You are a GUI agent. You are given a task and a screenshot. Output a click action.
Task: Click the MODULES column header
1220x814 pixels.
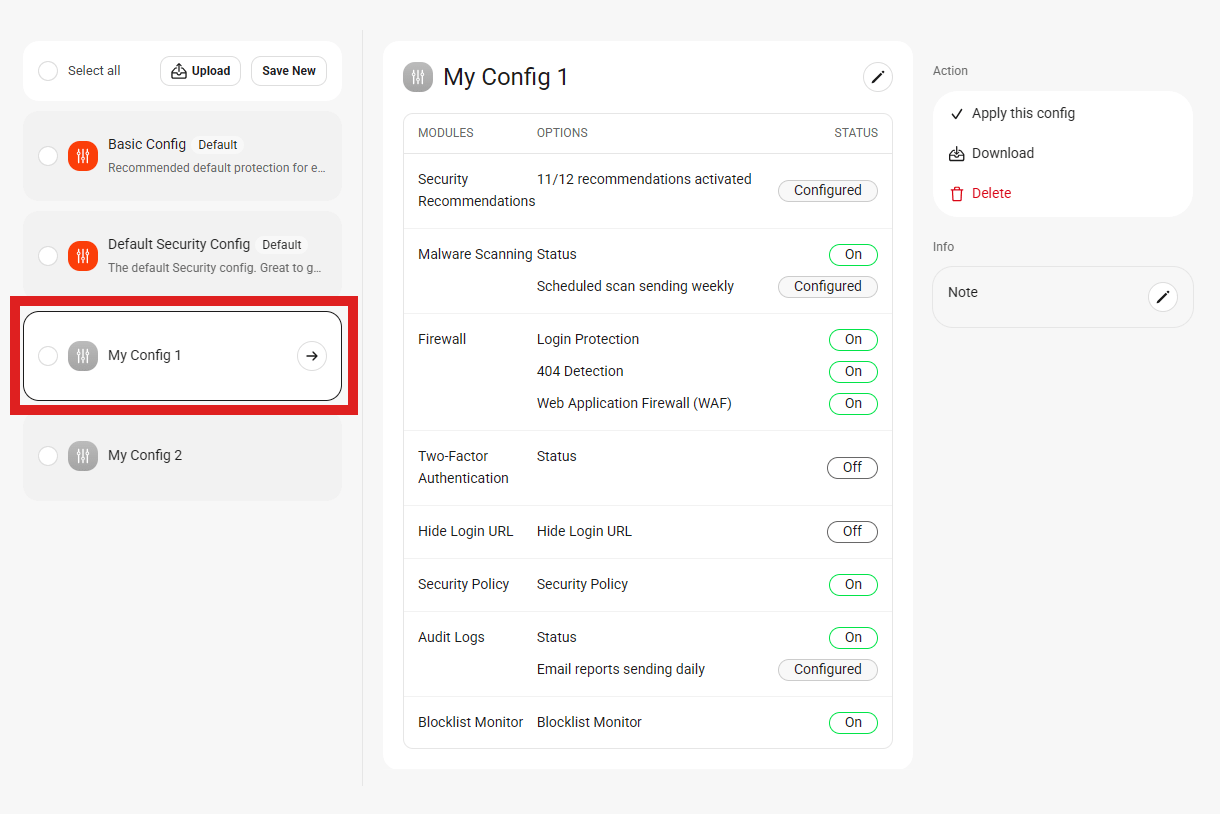click(446, 133)
